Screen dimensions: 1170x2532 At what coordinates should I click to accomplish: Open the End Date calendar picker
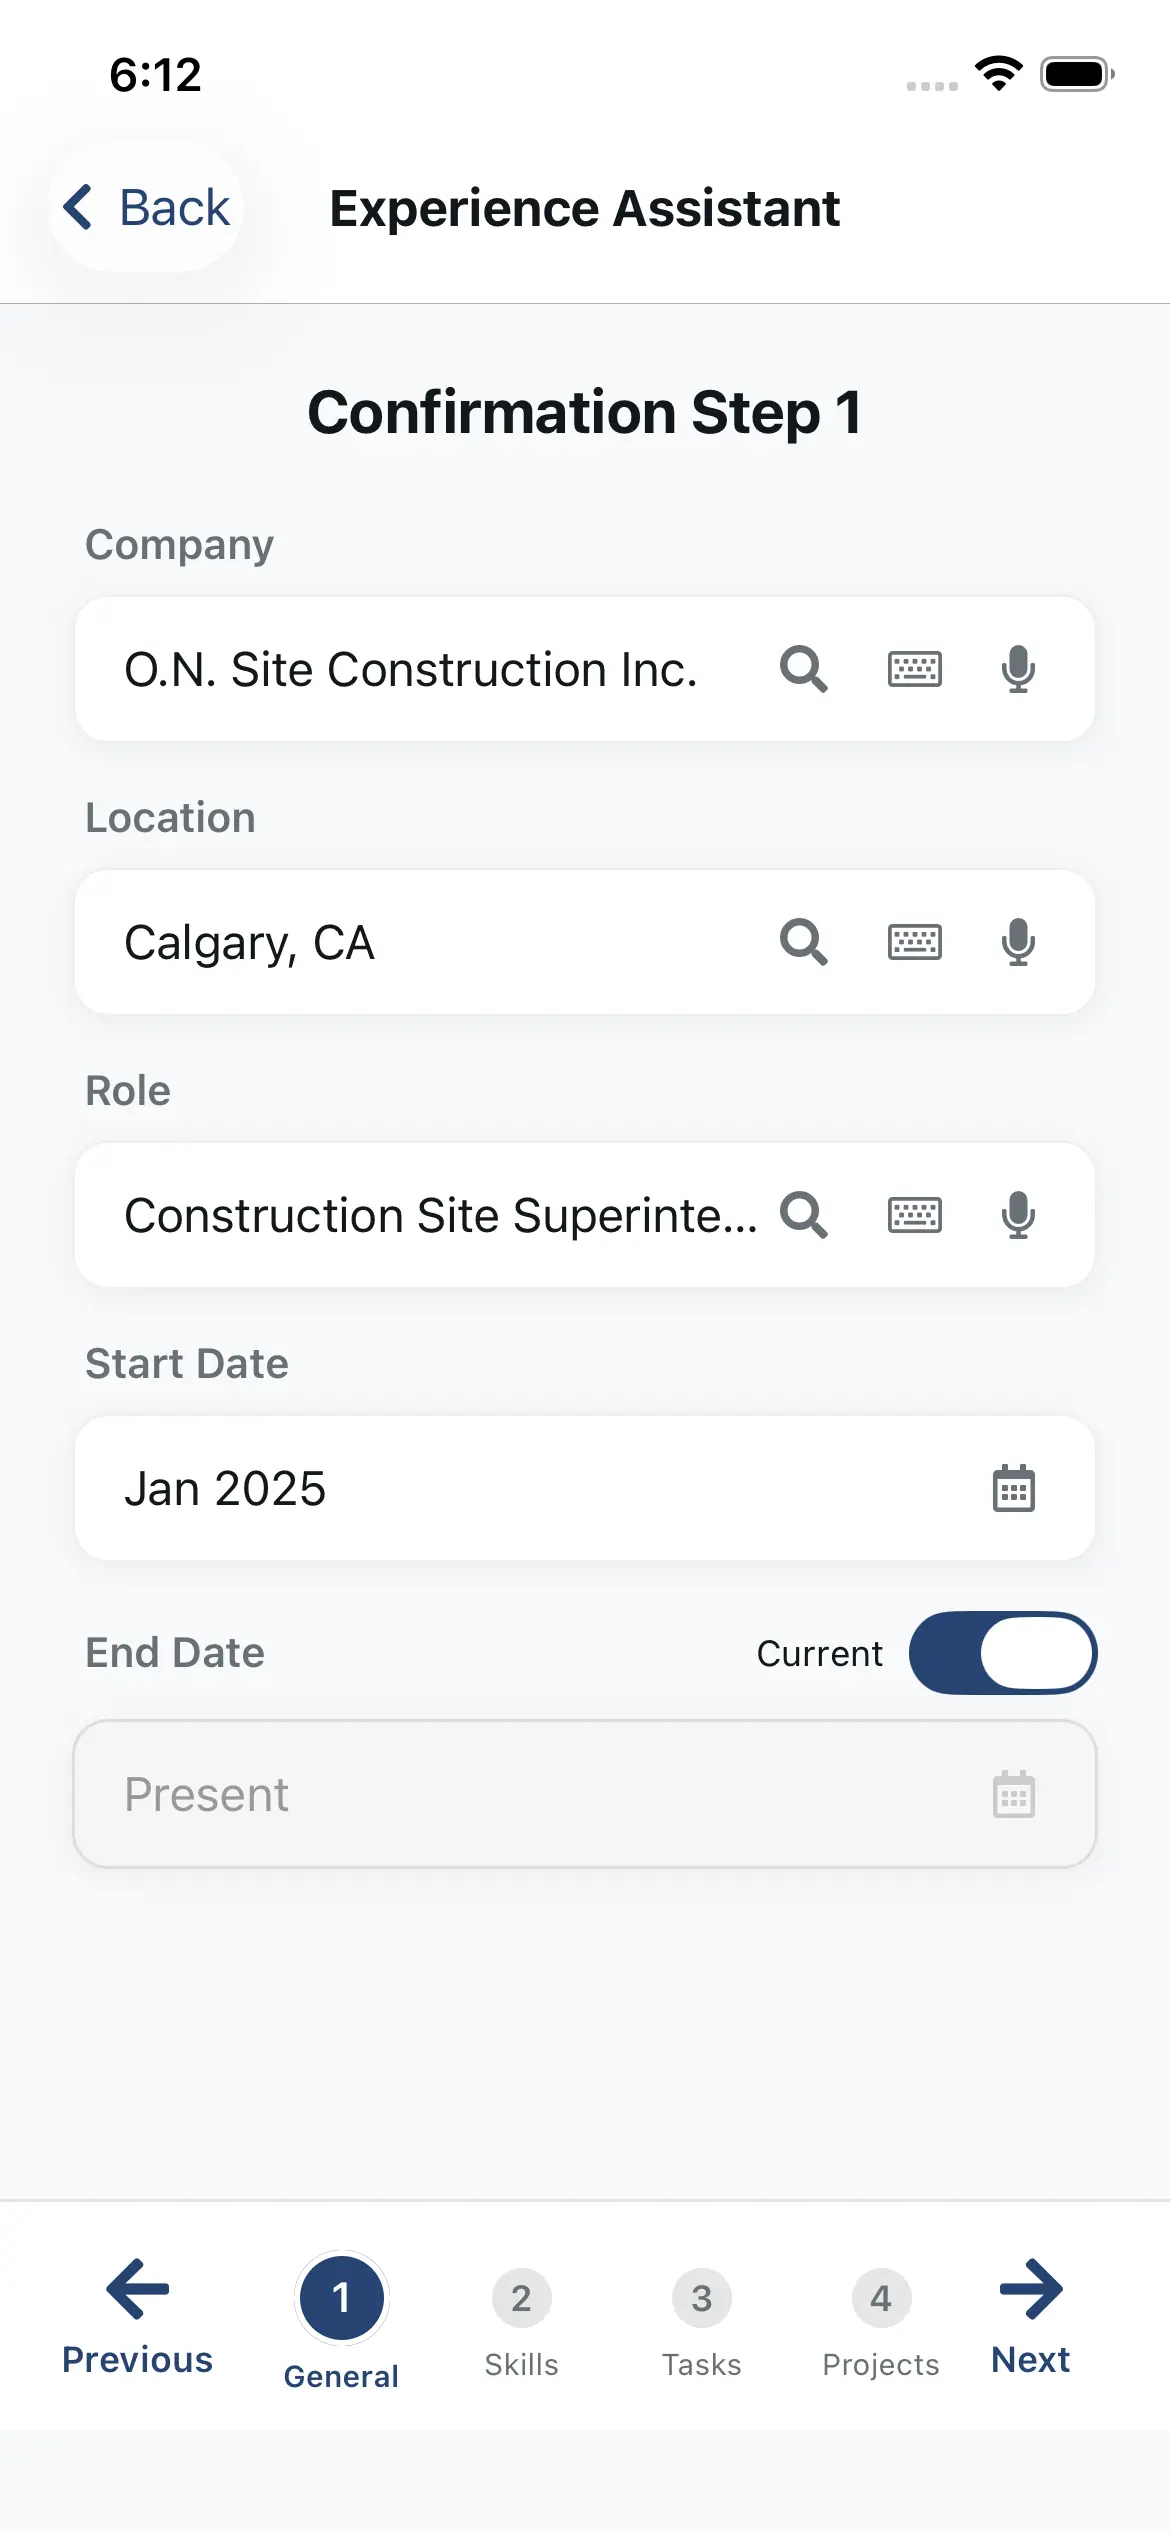pos(1013,1795)
